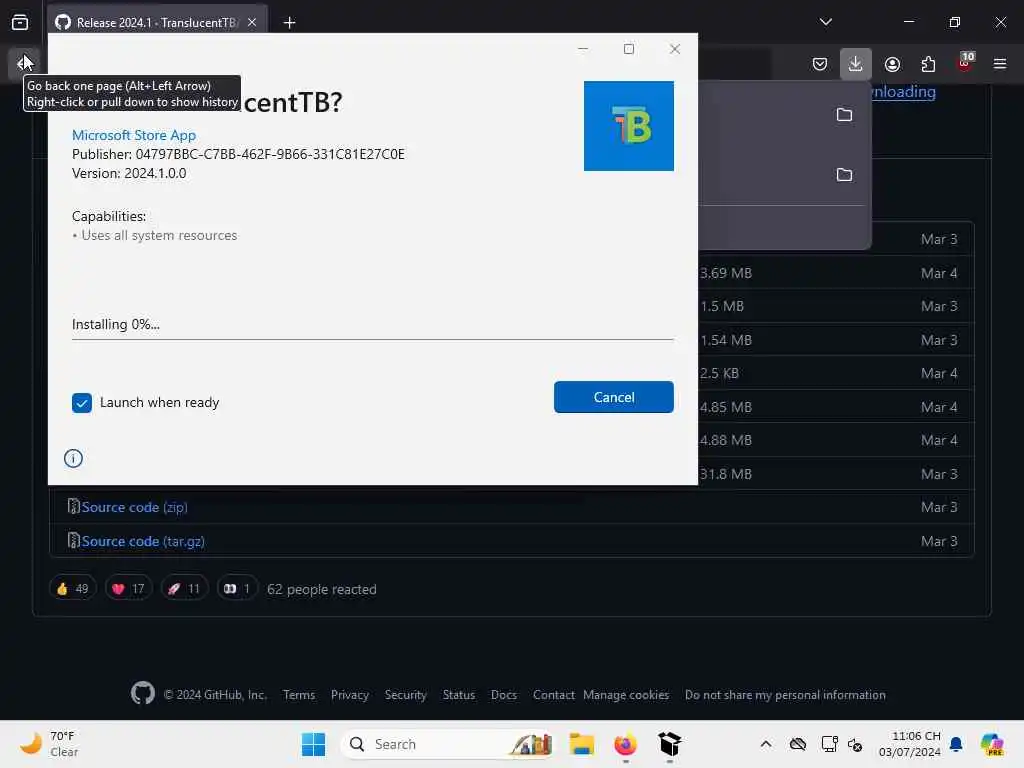Cancel the TranslucentTB installation

tap(613, 397)
